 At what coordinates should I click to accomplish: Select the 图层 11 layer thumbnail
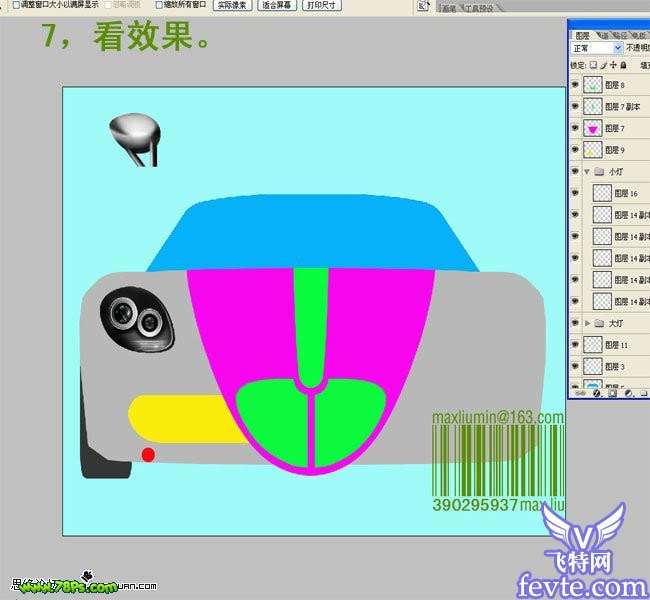pos(593,345)
